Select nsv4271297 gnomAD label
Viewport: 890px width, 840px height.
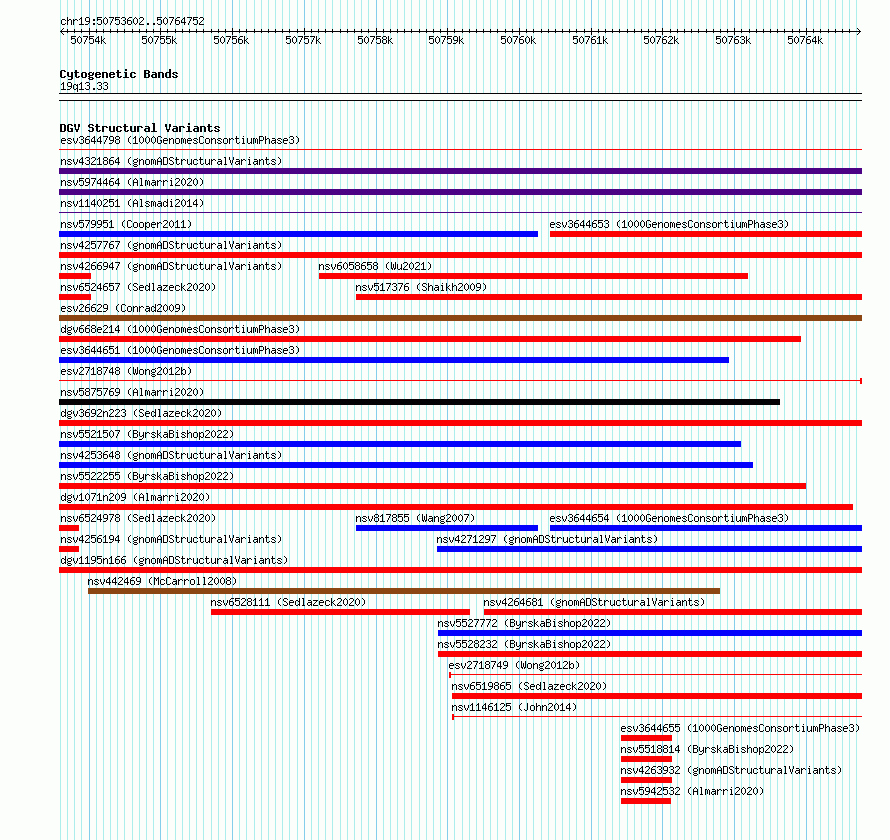[547, 539]
